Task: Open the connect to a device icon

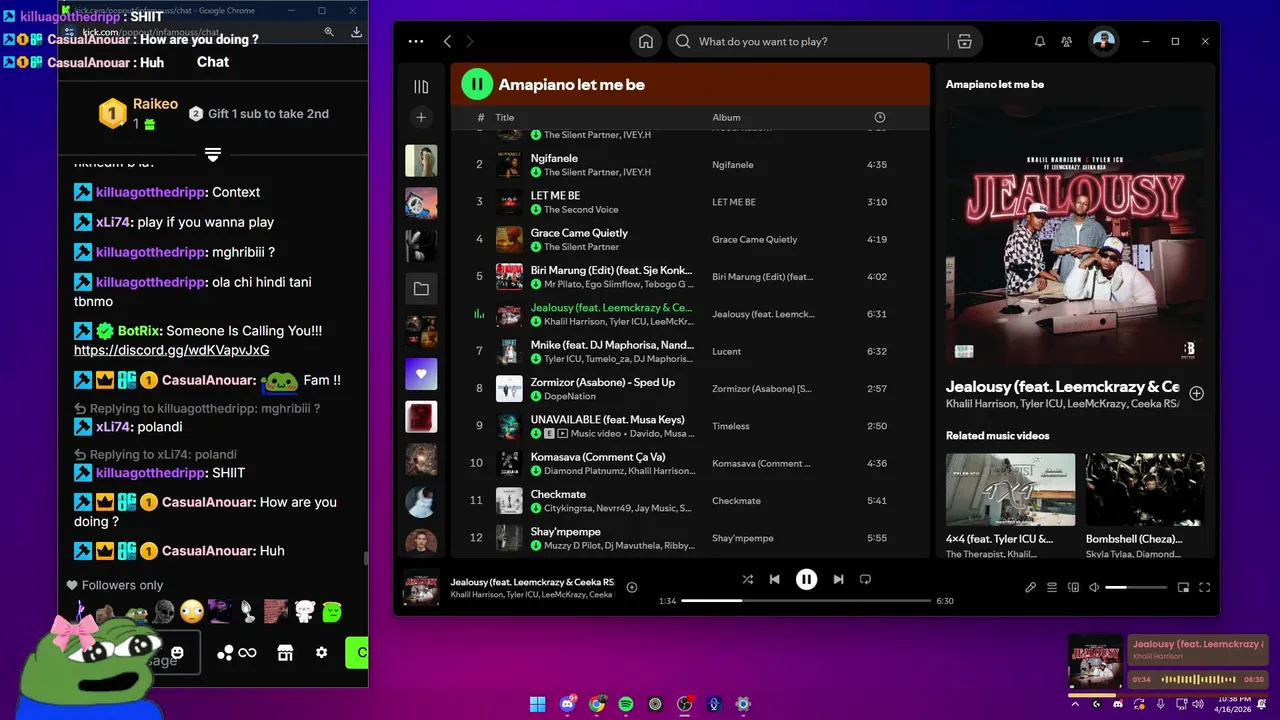Action: click(x=1073, y=588)
